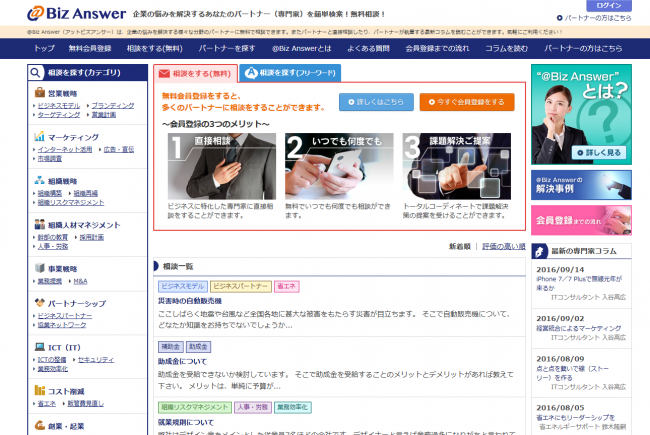Viewport: 650px width, 435px height.
Task: Switch to the 相談を探す(フリーワード) tab
Action: pos(290,73)
